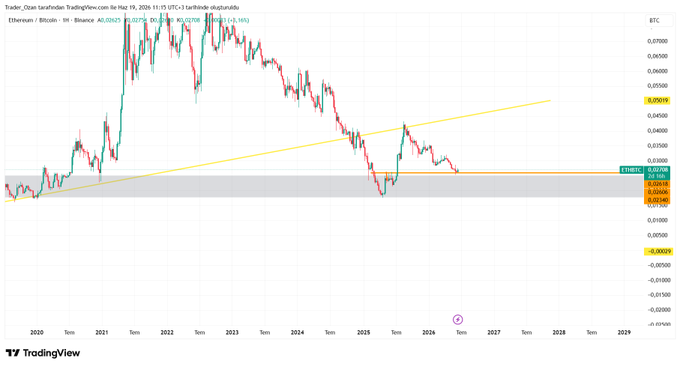Open the TradingView logo link
680x367 pixels.
(43, 353)
